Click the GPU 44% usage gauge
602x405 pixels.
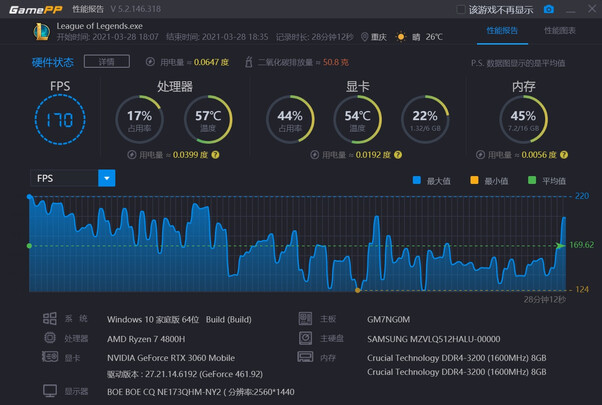point(290,119)
